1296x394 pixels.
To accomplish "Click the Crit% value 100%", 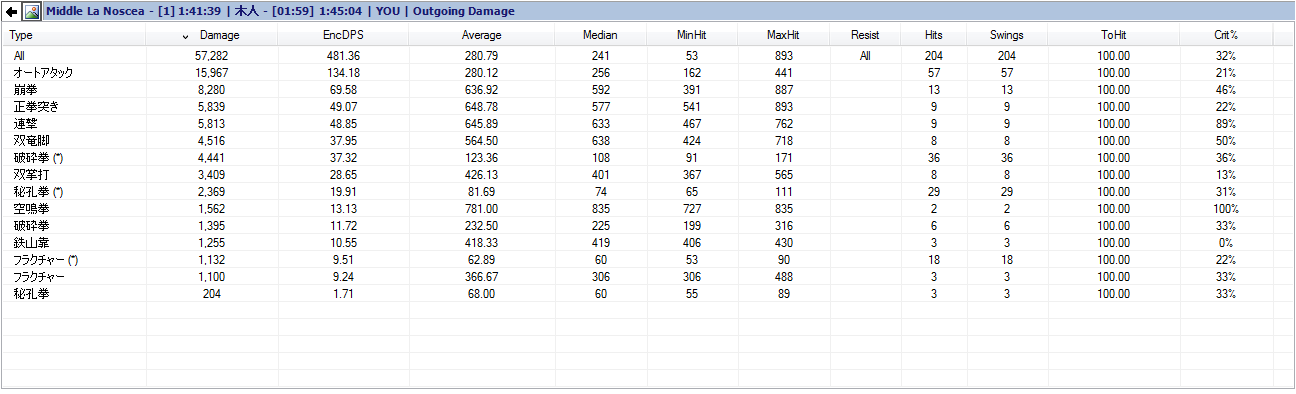I will 1226,209.
